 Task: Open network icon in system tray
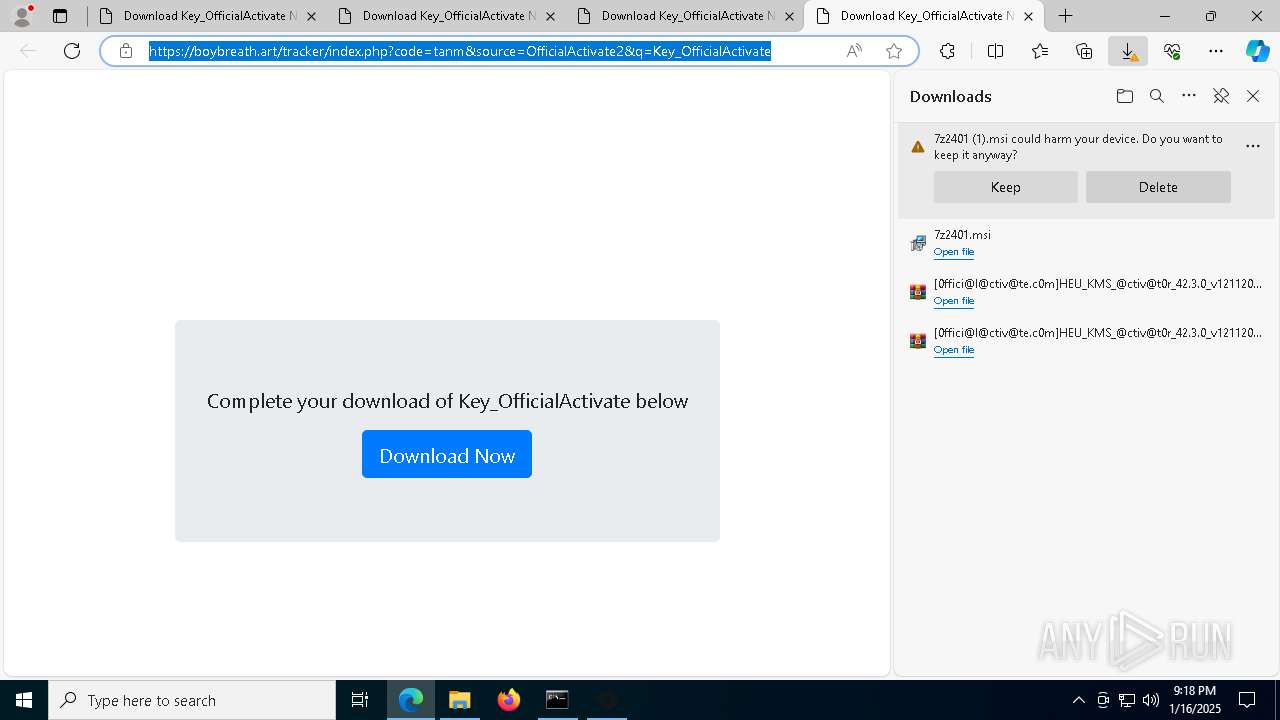click(x=1127, y=700)
